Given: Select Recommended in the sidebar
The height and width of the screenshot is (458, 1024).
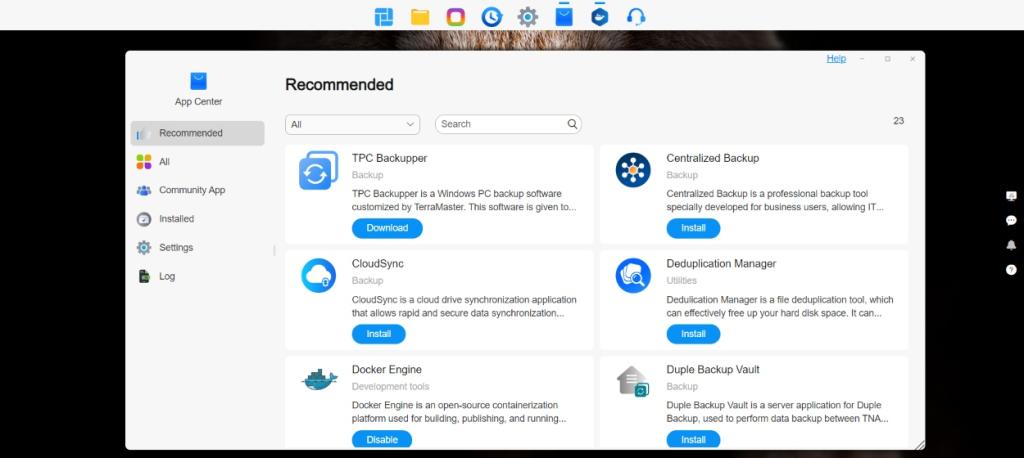Looking at the screenshot, I should coord(197,133).
